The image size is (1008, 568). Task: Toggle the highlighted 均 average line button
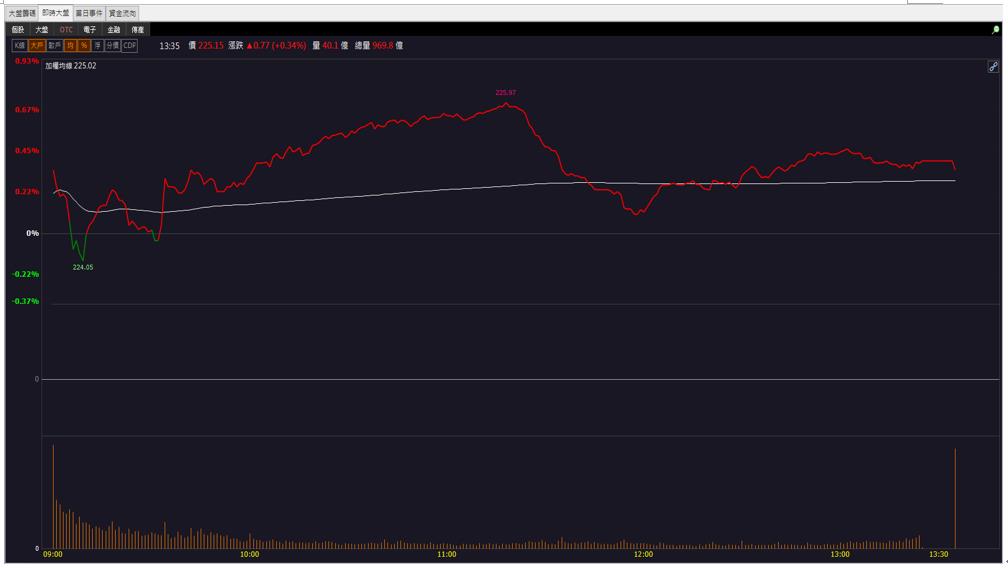pos(70,46)
